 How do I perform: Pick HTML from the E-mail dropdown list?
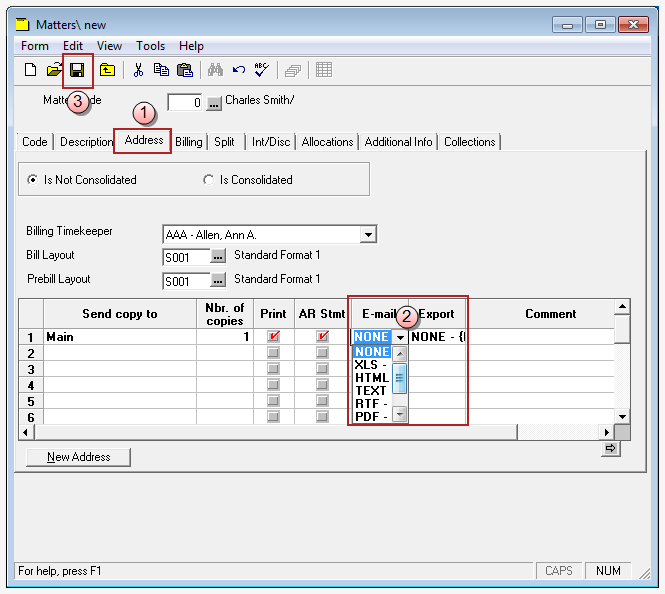point(371,377)
